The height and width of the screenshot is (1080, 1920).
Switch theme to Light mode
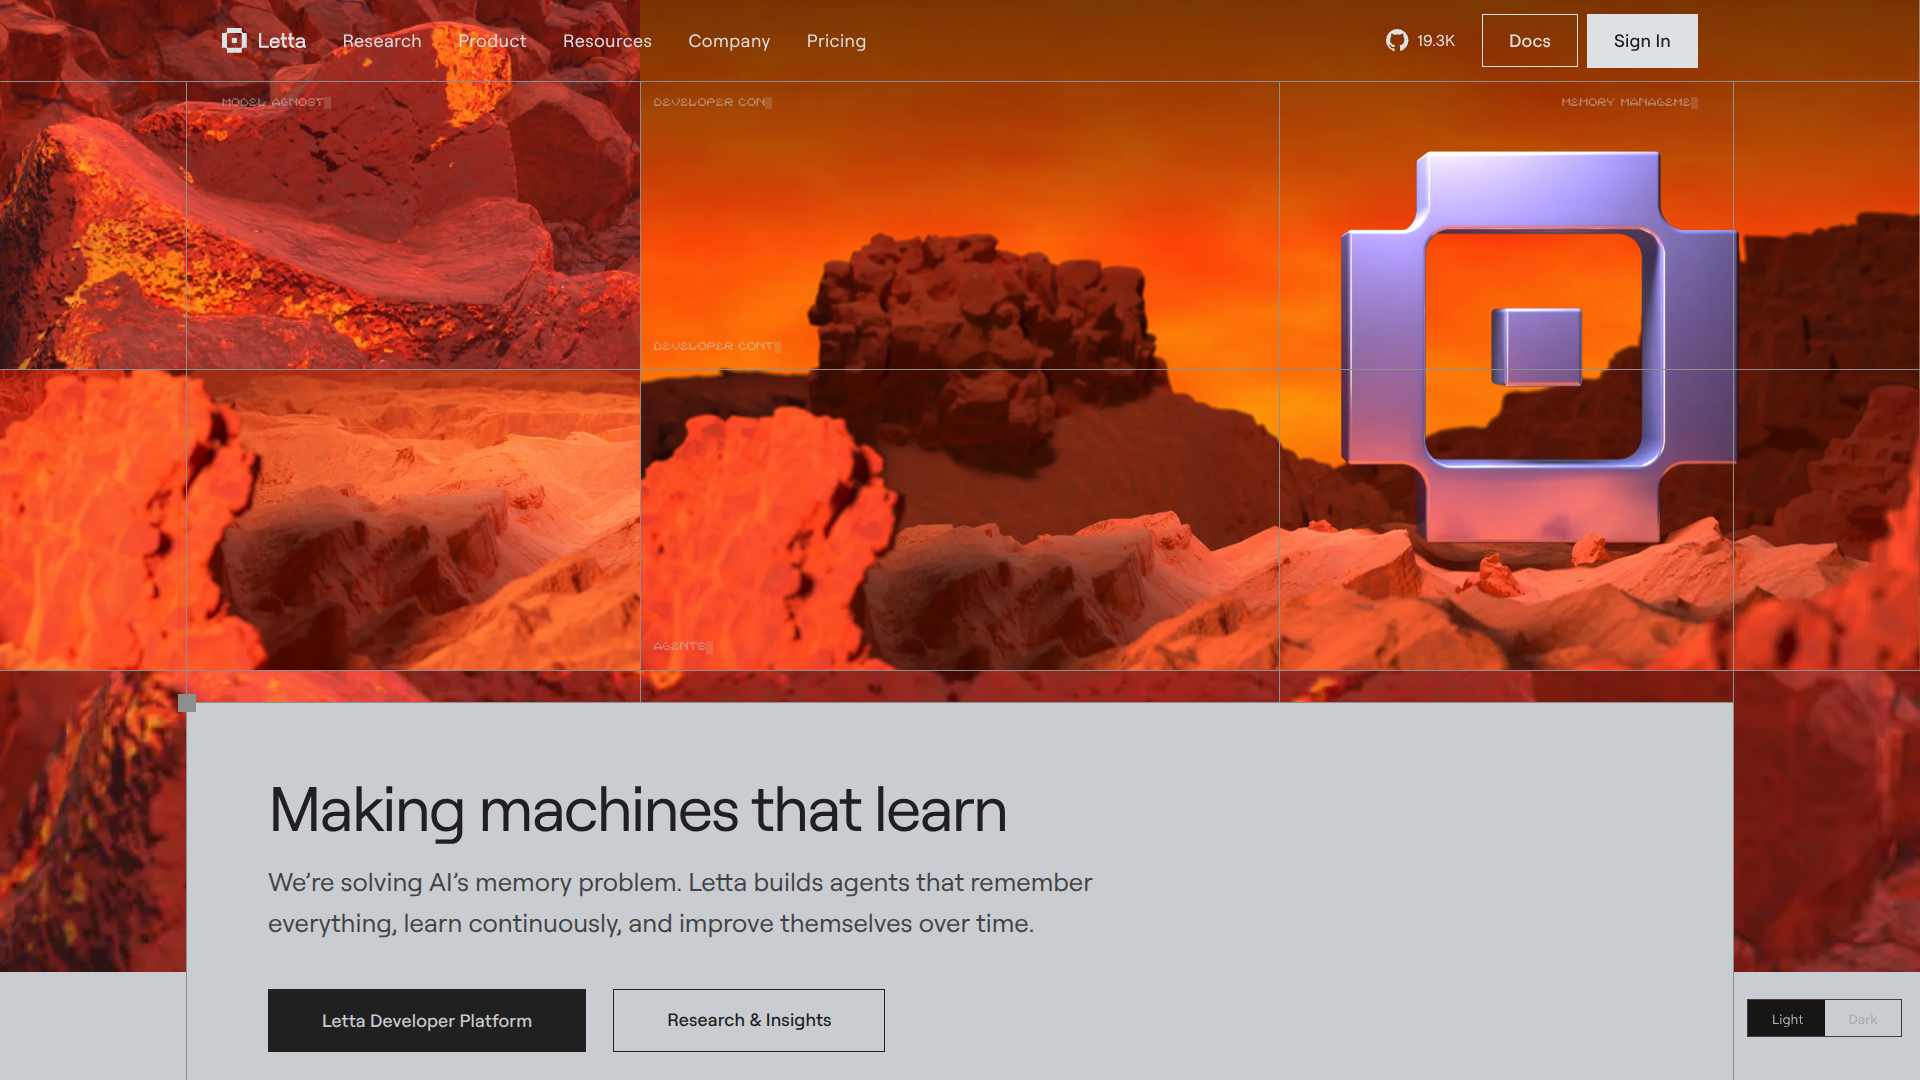tap(1786, 1019)
